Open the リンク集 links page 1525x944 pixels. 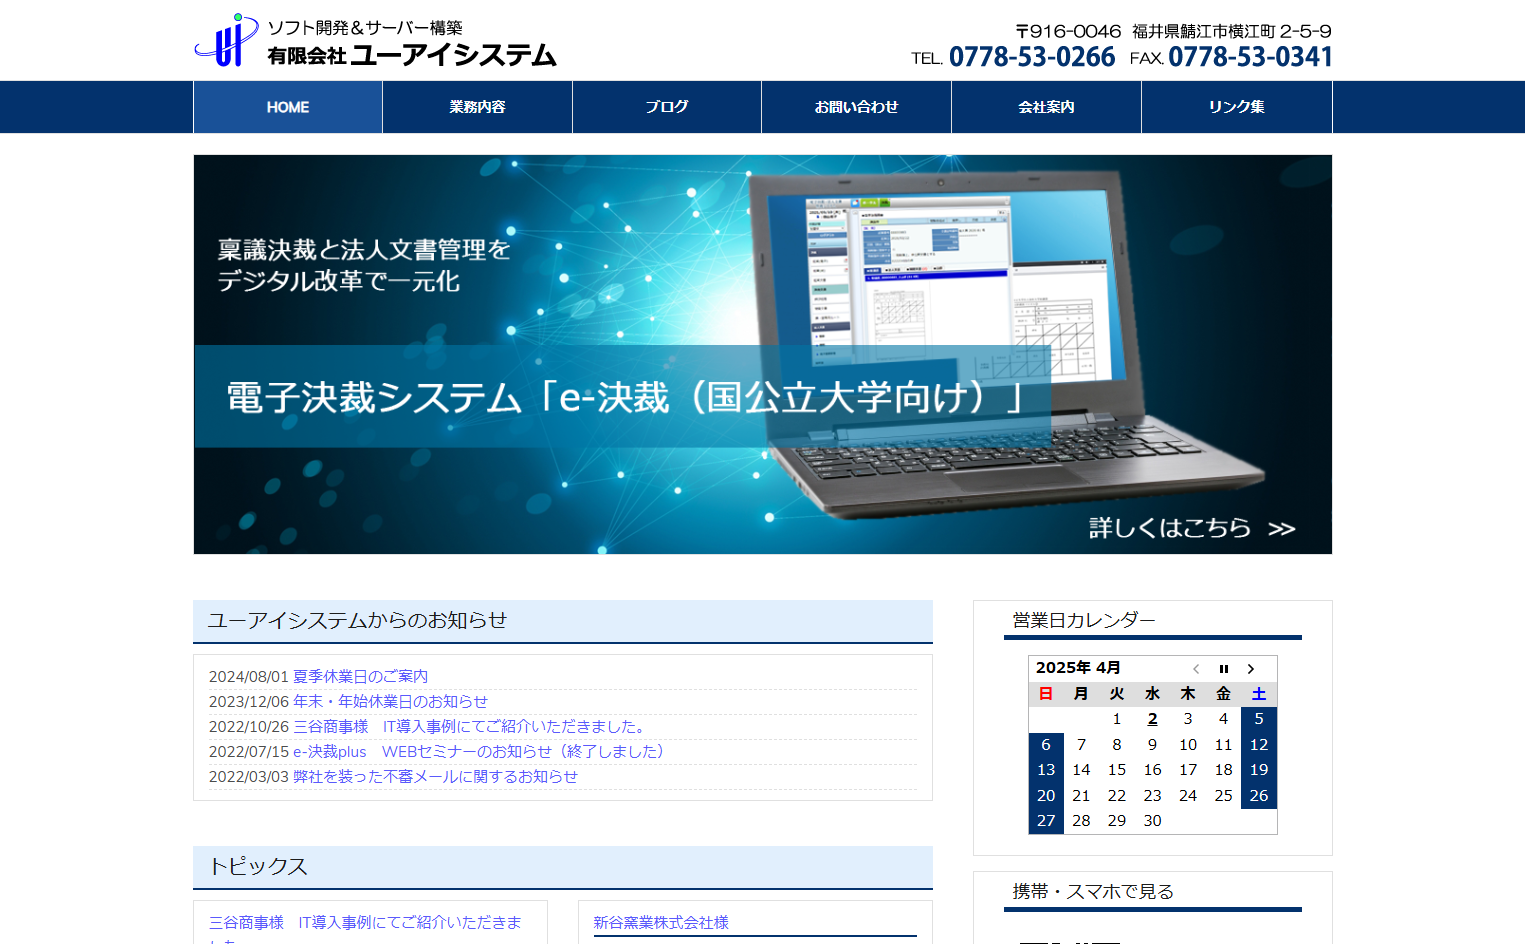tap(1236, 107)
